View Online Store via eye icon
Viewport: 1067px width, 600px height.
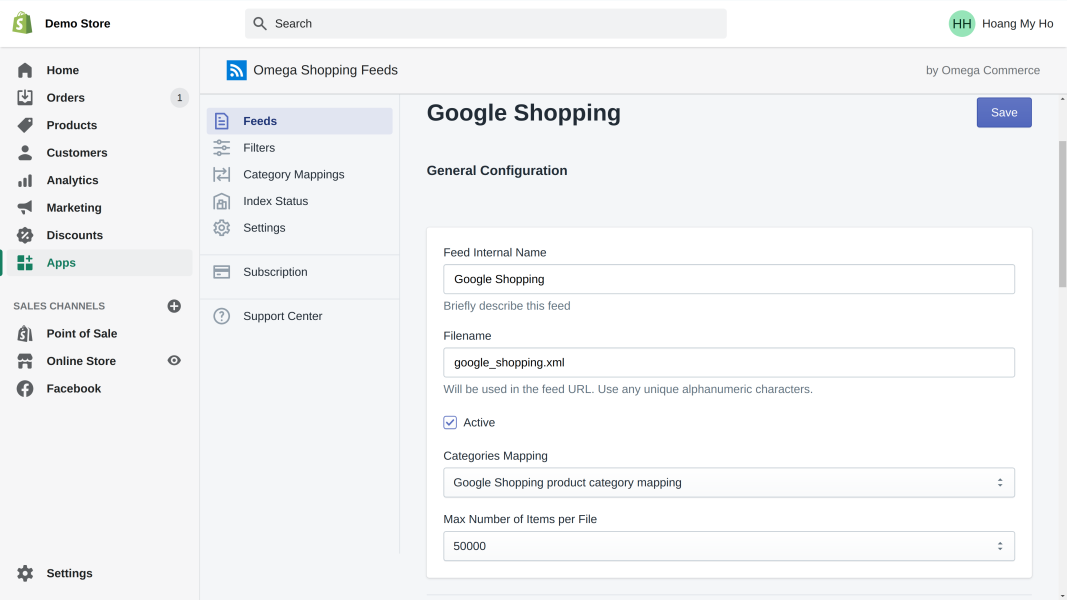click(x=174, y=361)
